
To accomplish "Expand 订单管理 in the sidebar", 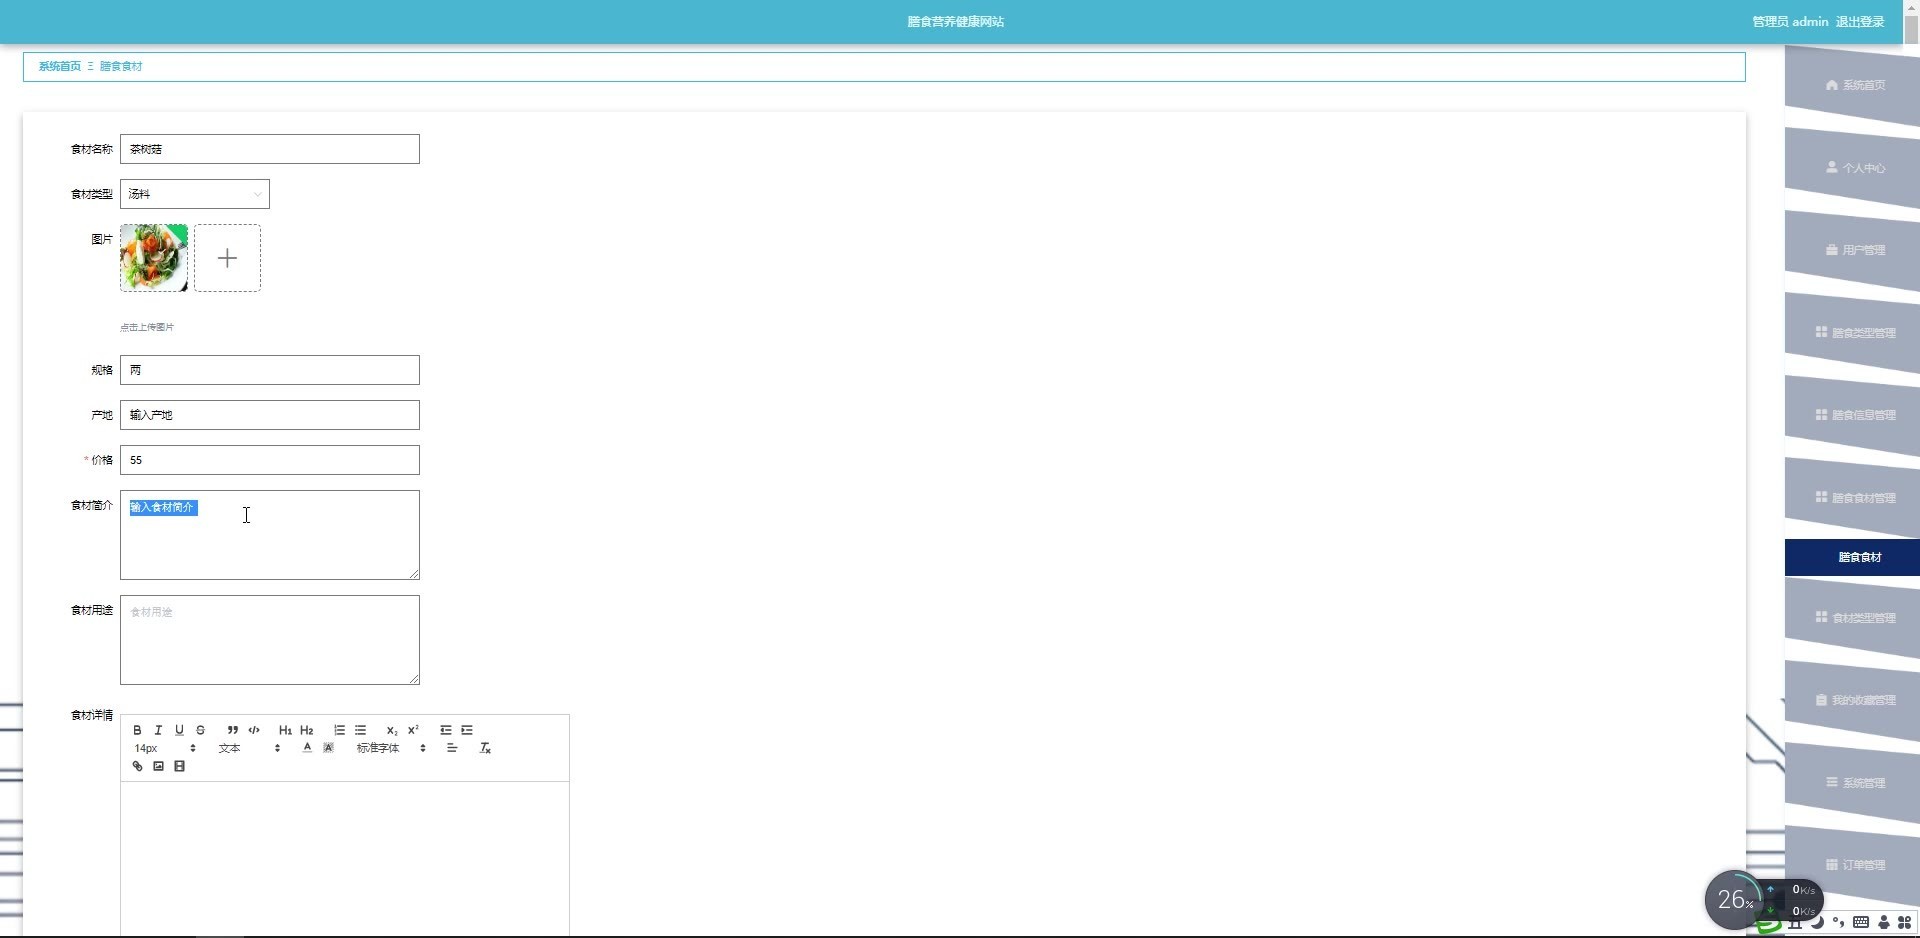I will (x=1855, y=865).
